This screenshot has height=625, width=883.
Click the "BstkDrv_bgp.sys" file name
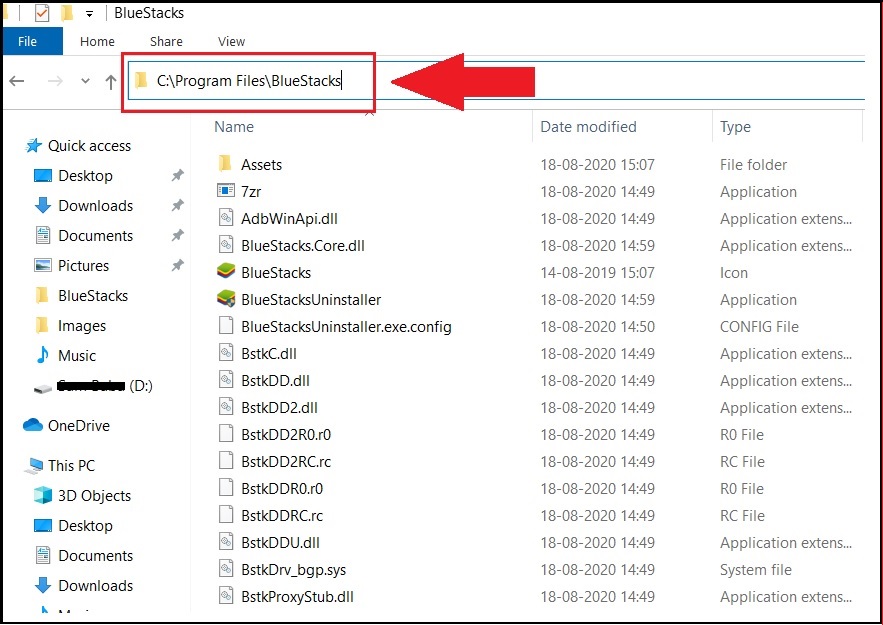coord(293,570)
